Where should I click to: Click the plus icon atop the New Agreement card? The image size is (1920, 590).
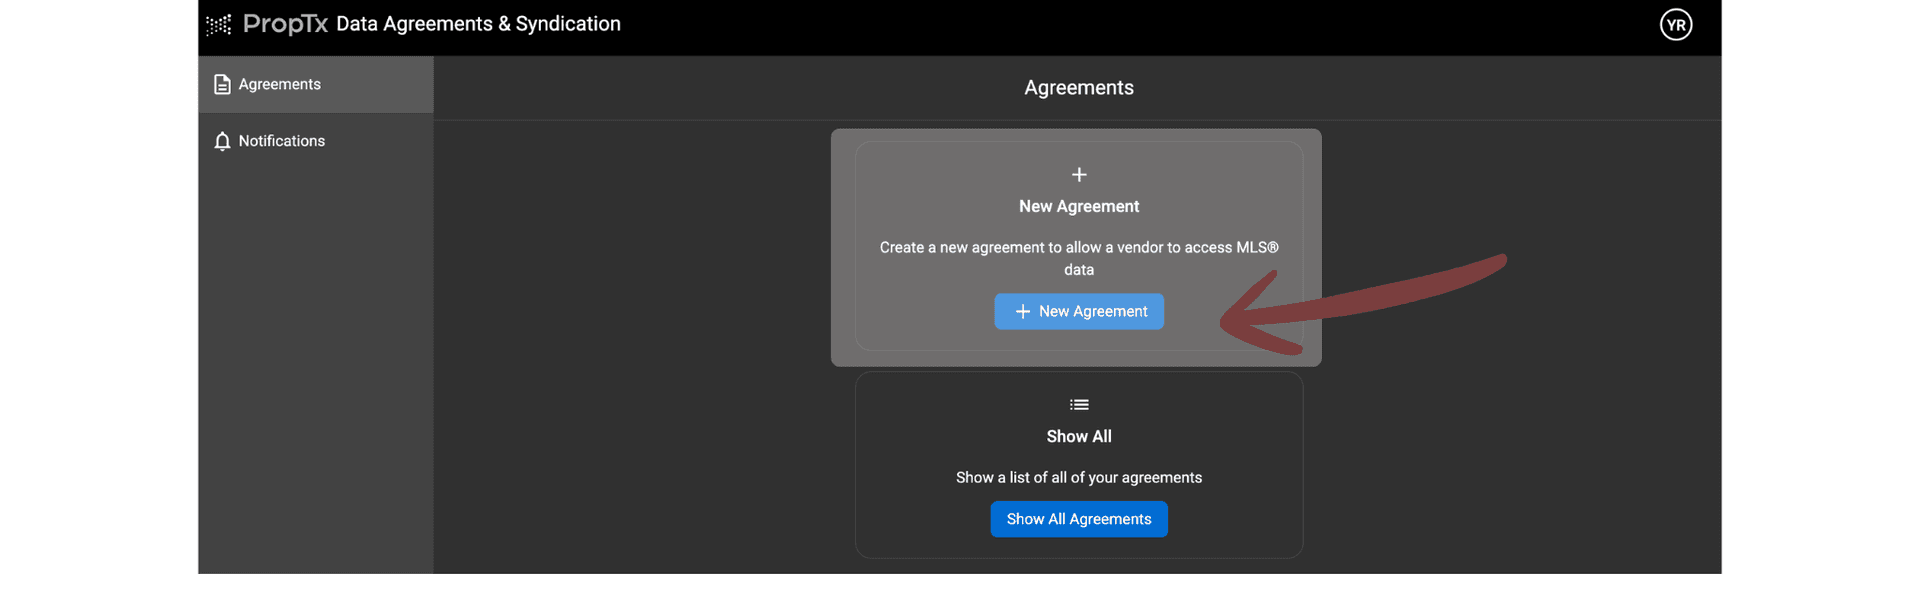1079,174
